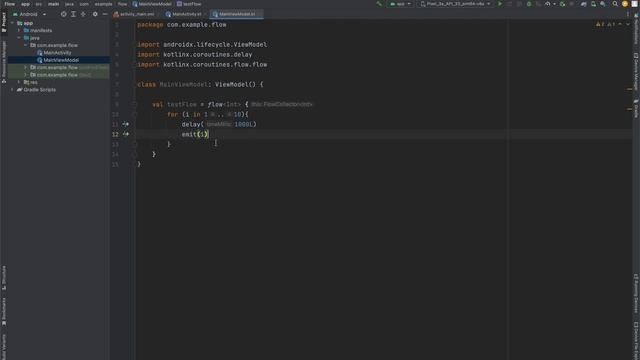This screenshot has height=360, width=640.
Task: Click 'import kotlinx.coroutines.delay' line
Action: pyautogui.click(x=195, y=54)
